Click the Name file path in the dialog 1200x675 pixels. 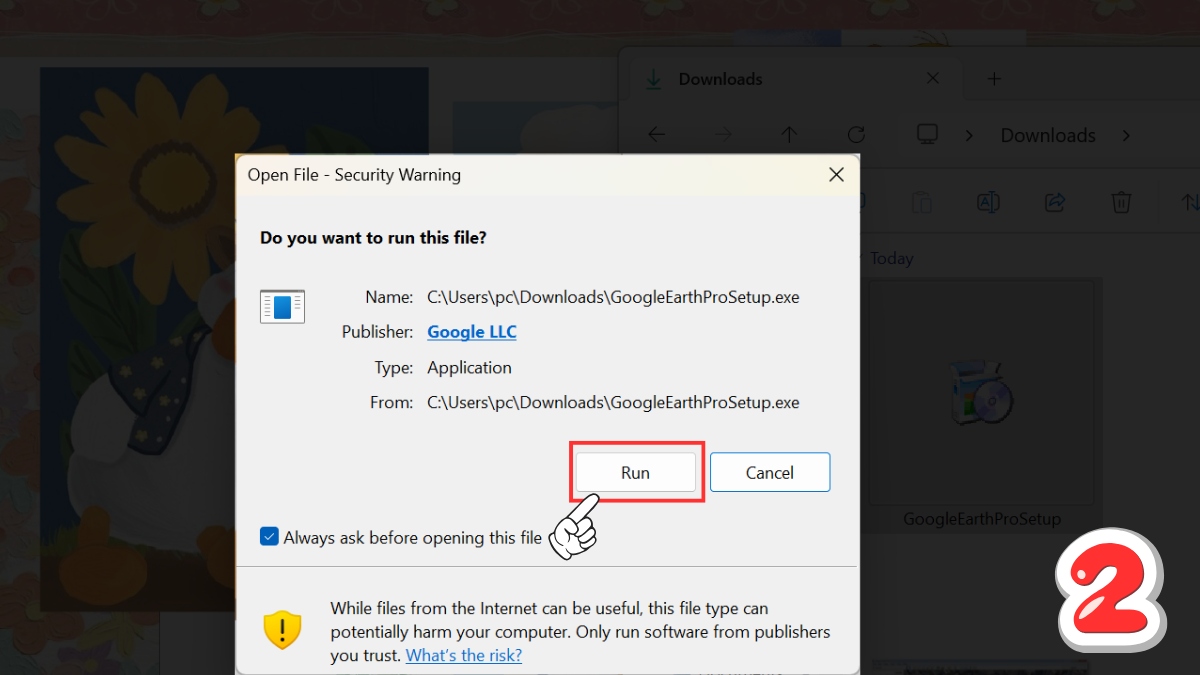click(x=613, y=297)
